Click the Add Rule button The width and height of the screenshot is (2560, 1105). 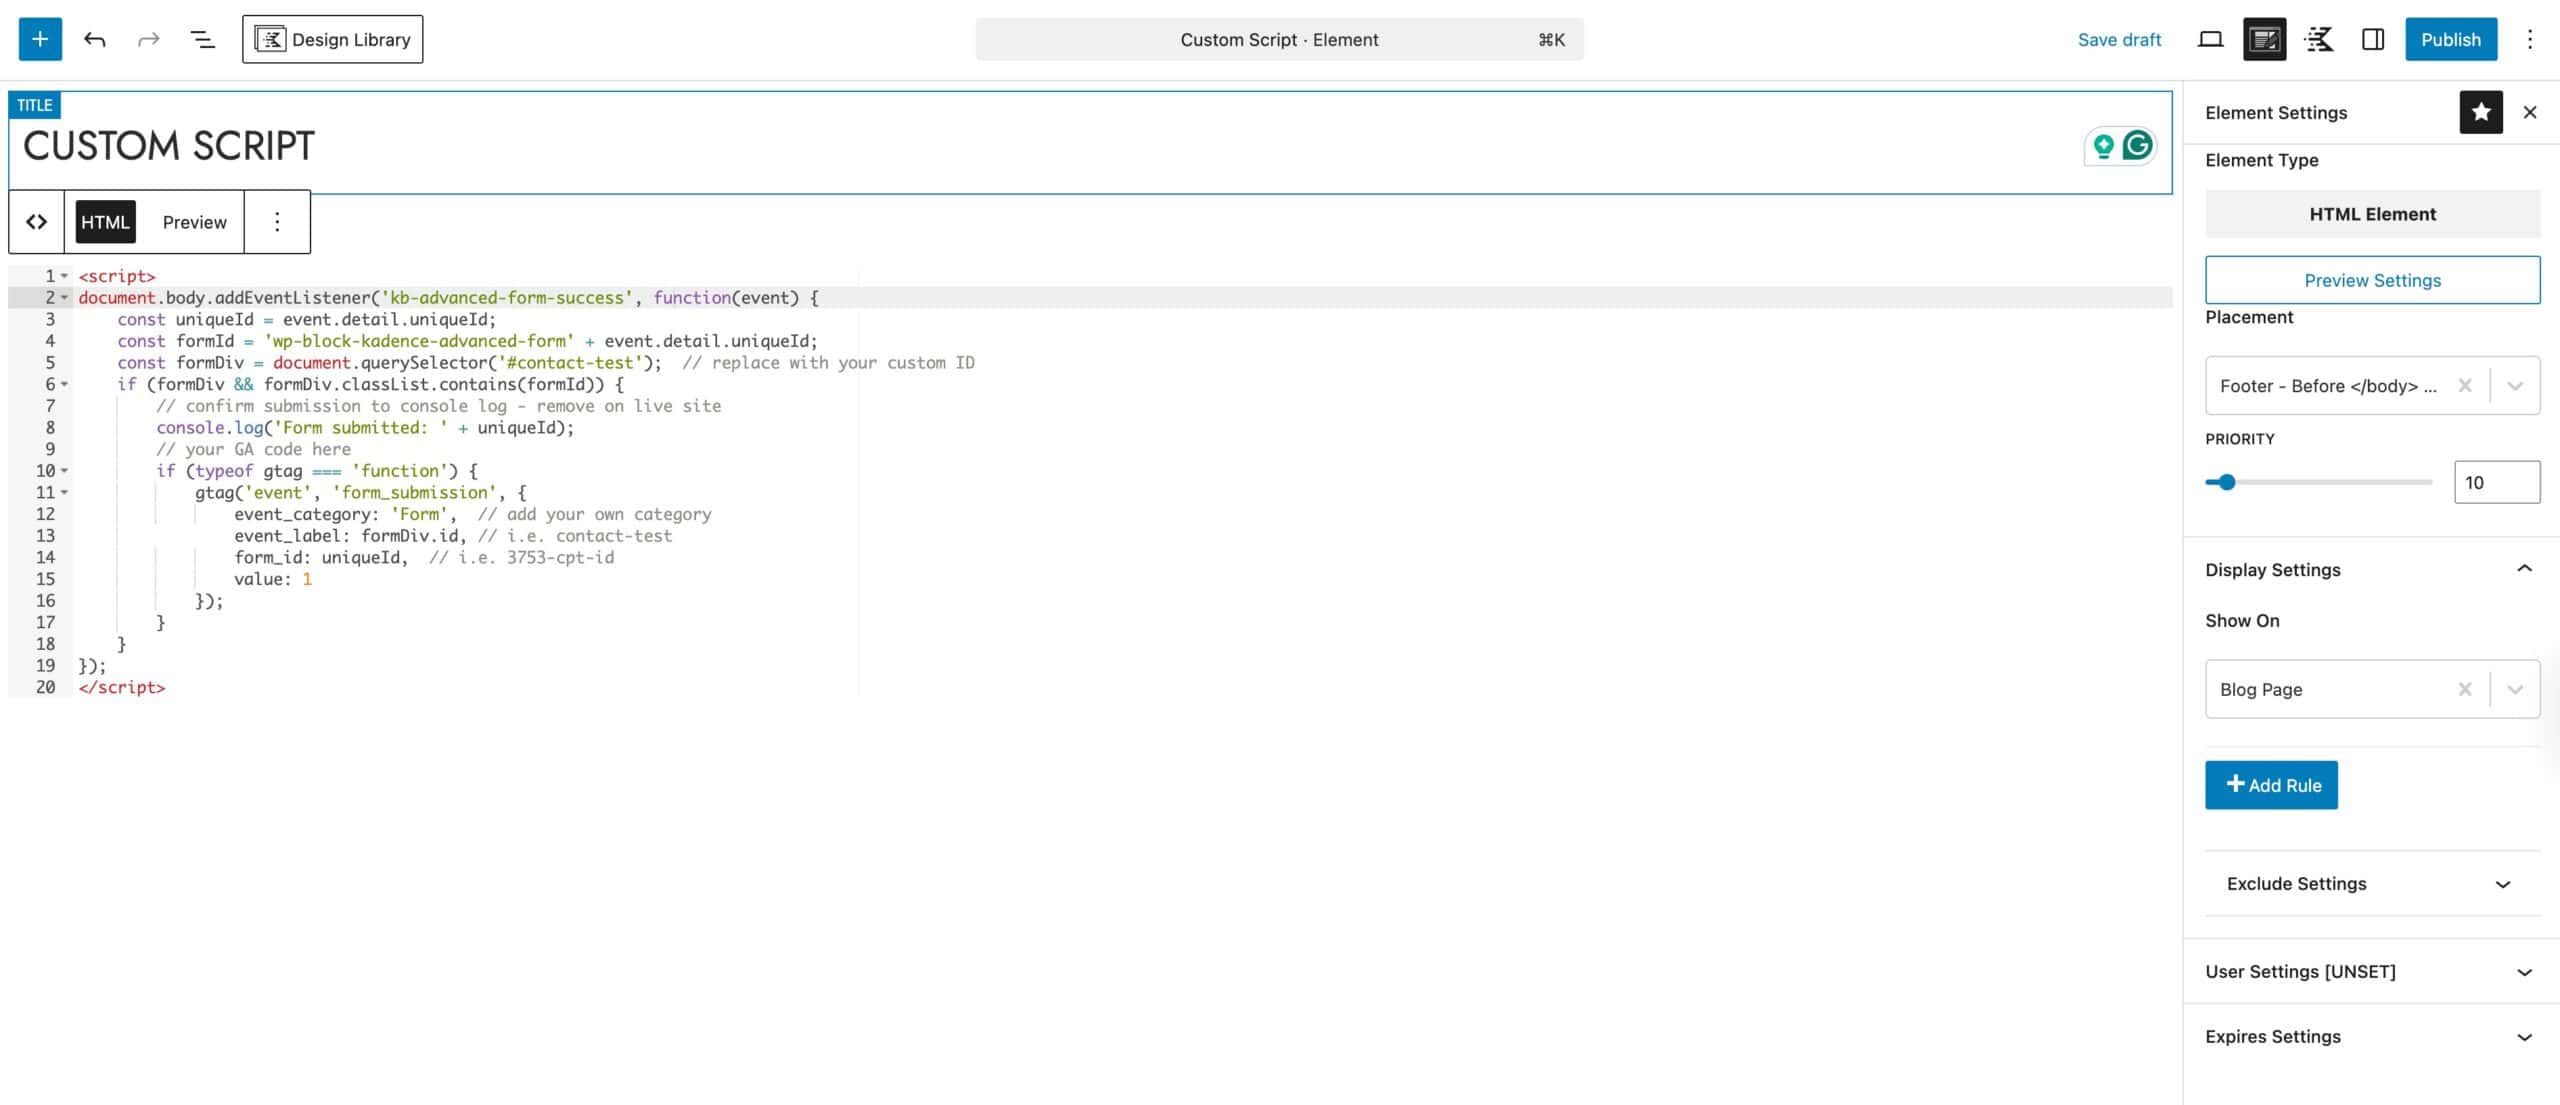(x=2271, y=784)
